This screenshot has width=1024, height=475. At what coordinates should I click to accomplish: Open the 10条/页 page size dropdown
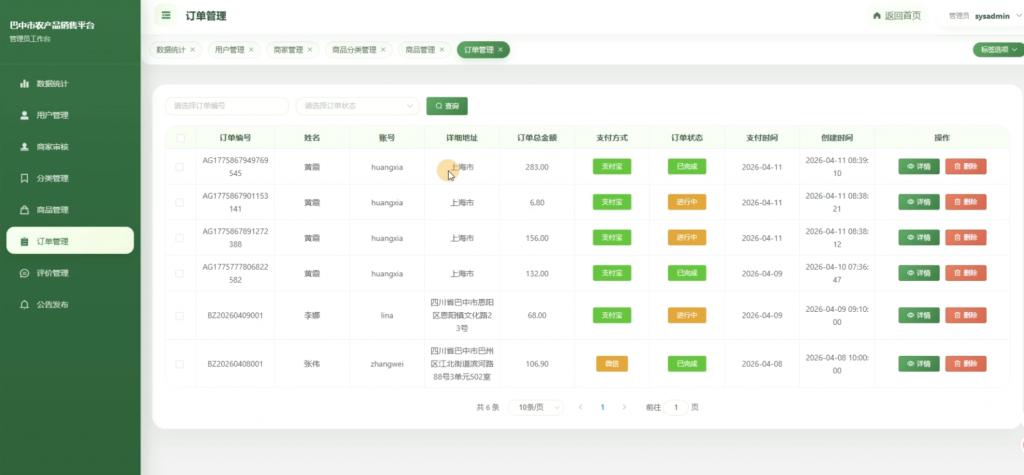tap(536, 407)
